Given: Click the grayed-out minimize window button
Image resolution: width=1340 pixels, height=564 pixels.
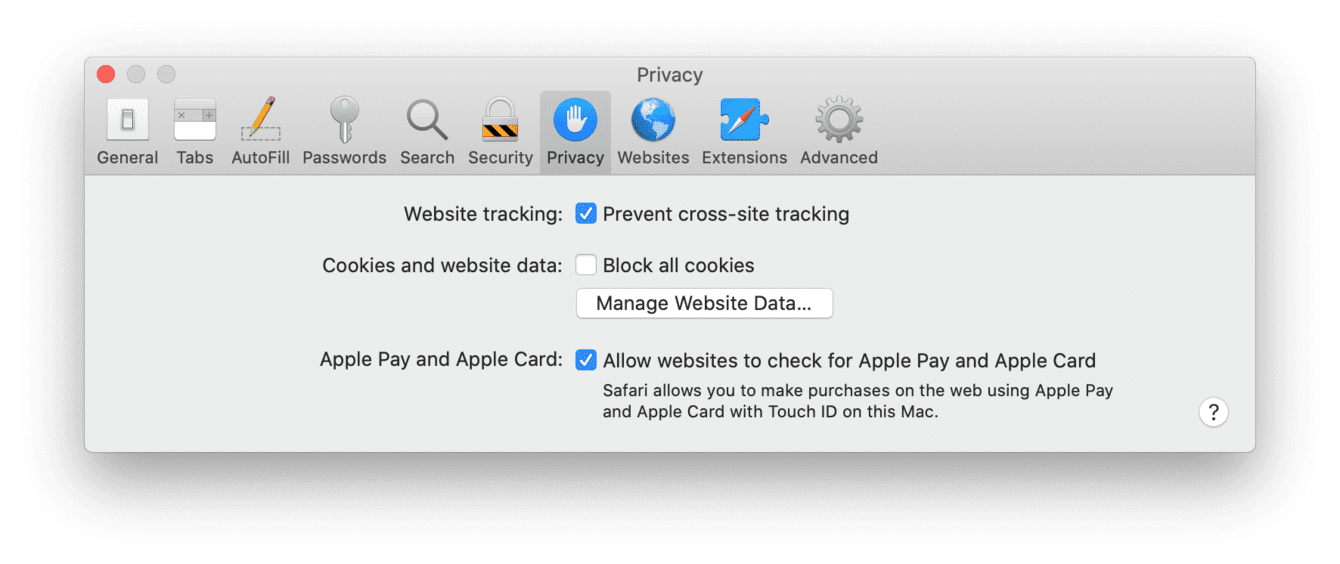Looking at the screenshot, I should 136,75.
